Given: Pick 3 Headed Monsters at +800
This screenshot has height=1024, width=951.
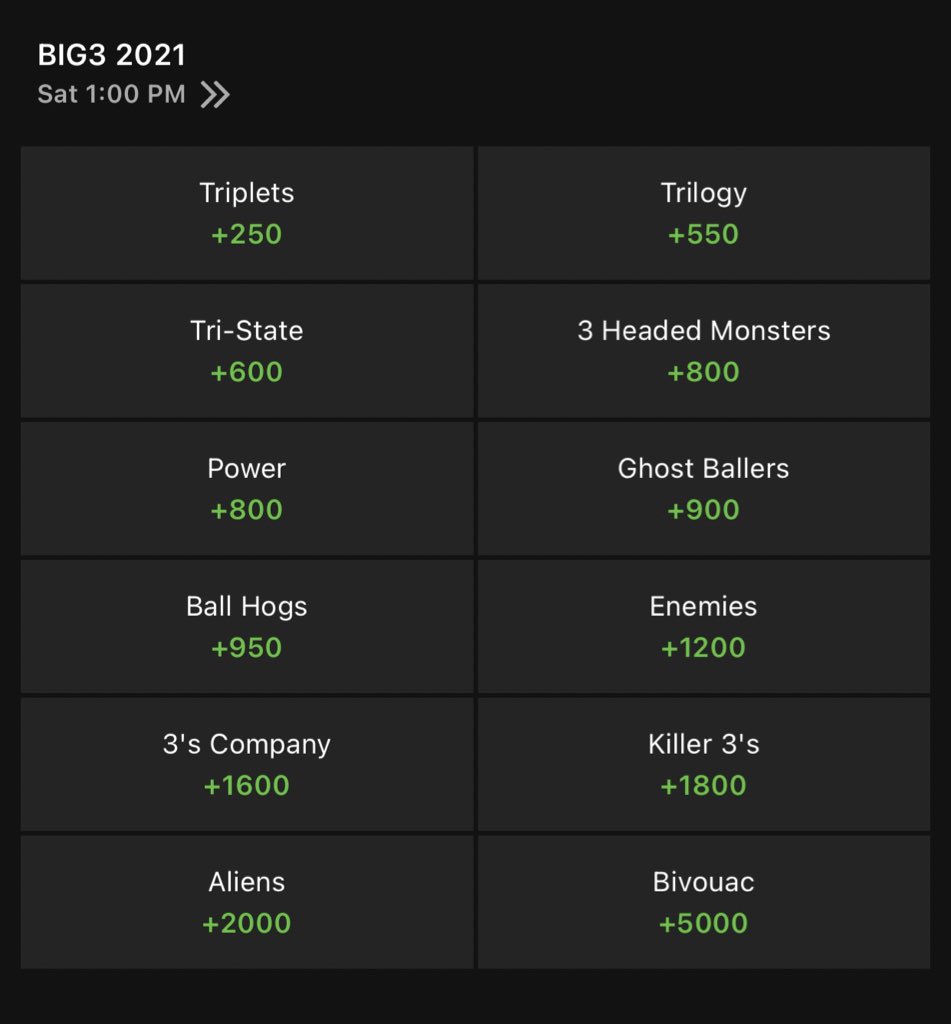Looking at the screenshot, I should click(704, 351).
